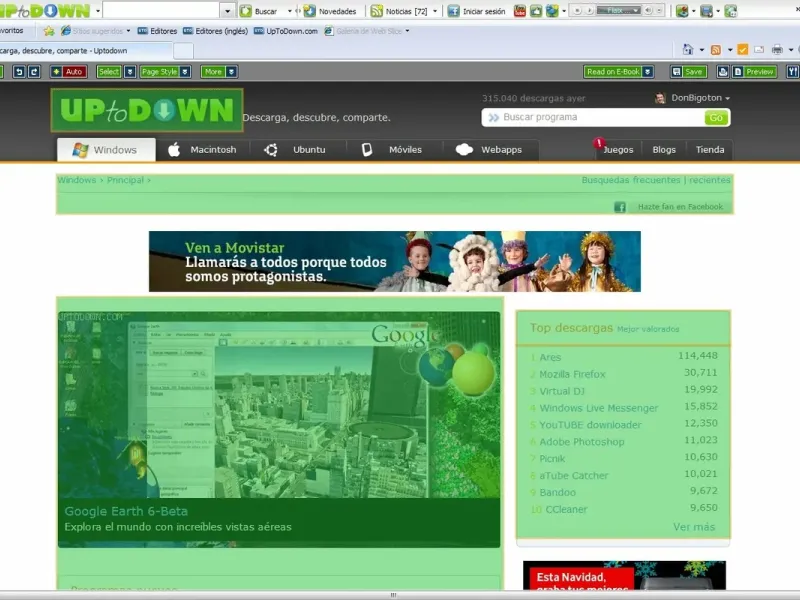Viewport: 800px width, 600px height.
Task: Click the monitor gadget toolbar icon
Action: (707, 11)
